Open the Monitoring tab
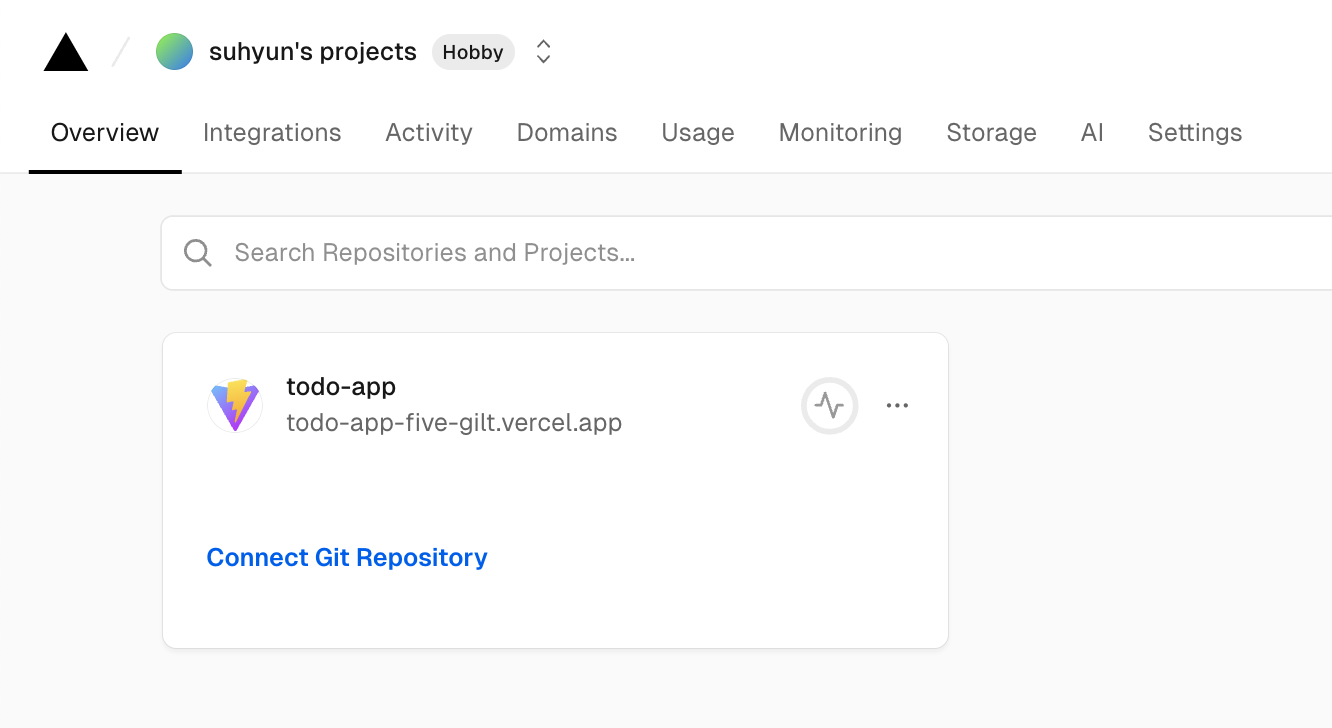Image resolution: width=1332 pixels, height=728 pixels. (x=840, y=133)
